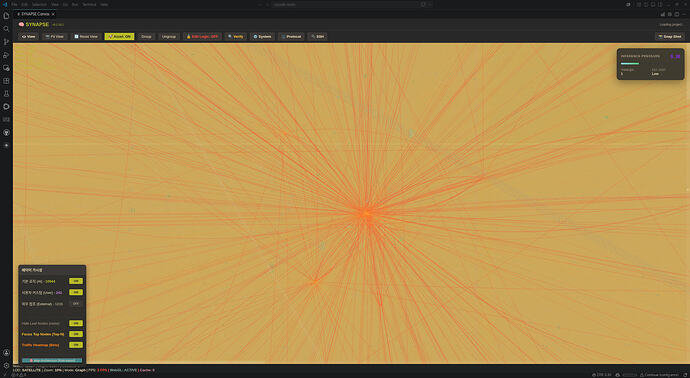The image size is (690, 378).
Task: Click the SSH button
Action: [317, 37]
